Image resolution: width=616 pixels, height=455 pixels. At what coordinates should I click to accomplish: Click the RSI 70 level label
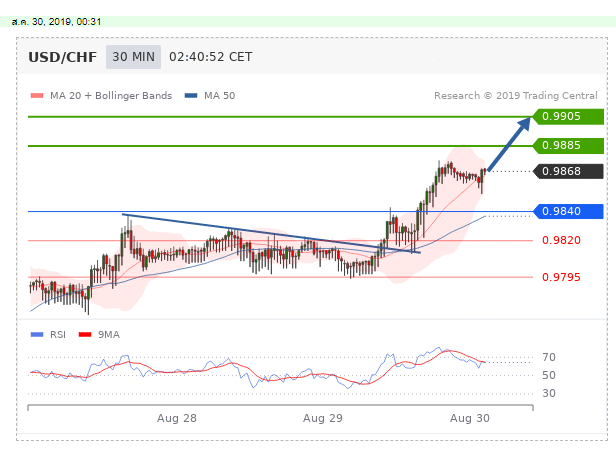point(549,357)
